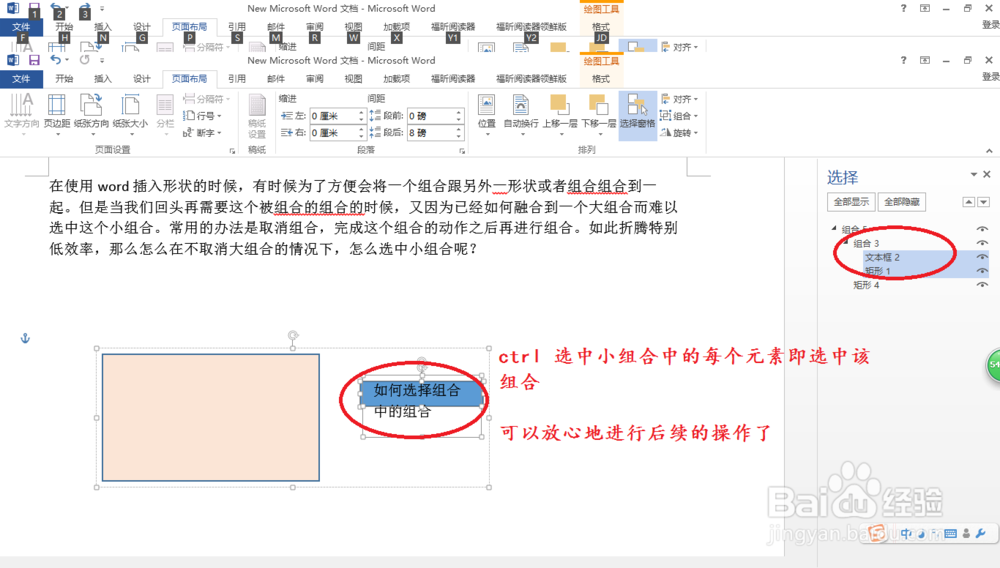Click the 稿纸设置 manuscript paper button
This screenshot has width=1000, height=568.
click(257, 115)
